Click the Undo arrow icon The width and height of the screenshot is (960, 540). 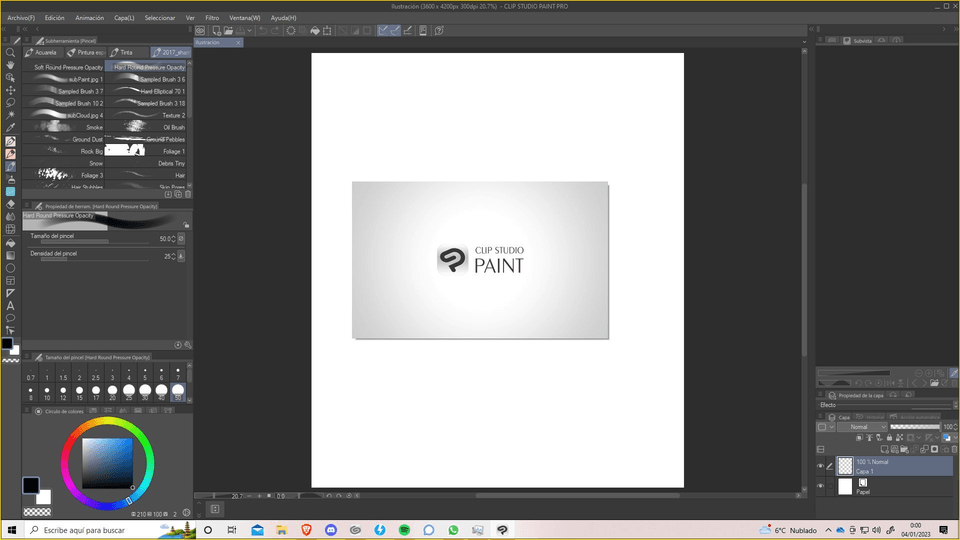point(263,31)
